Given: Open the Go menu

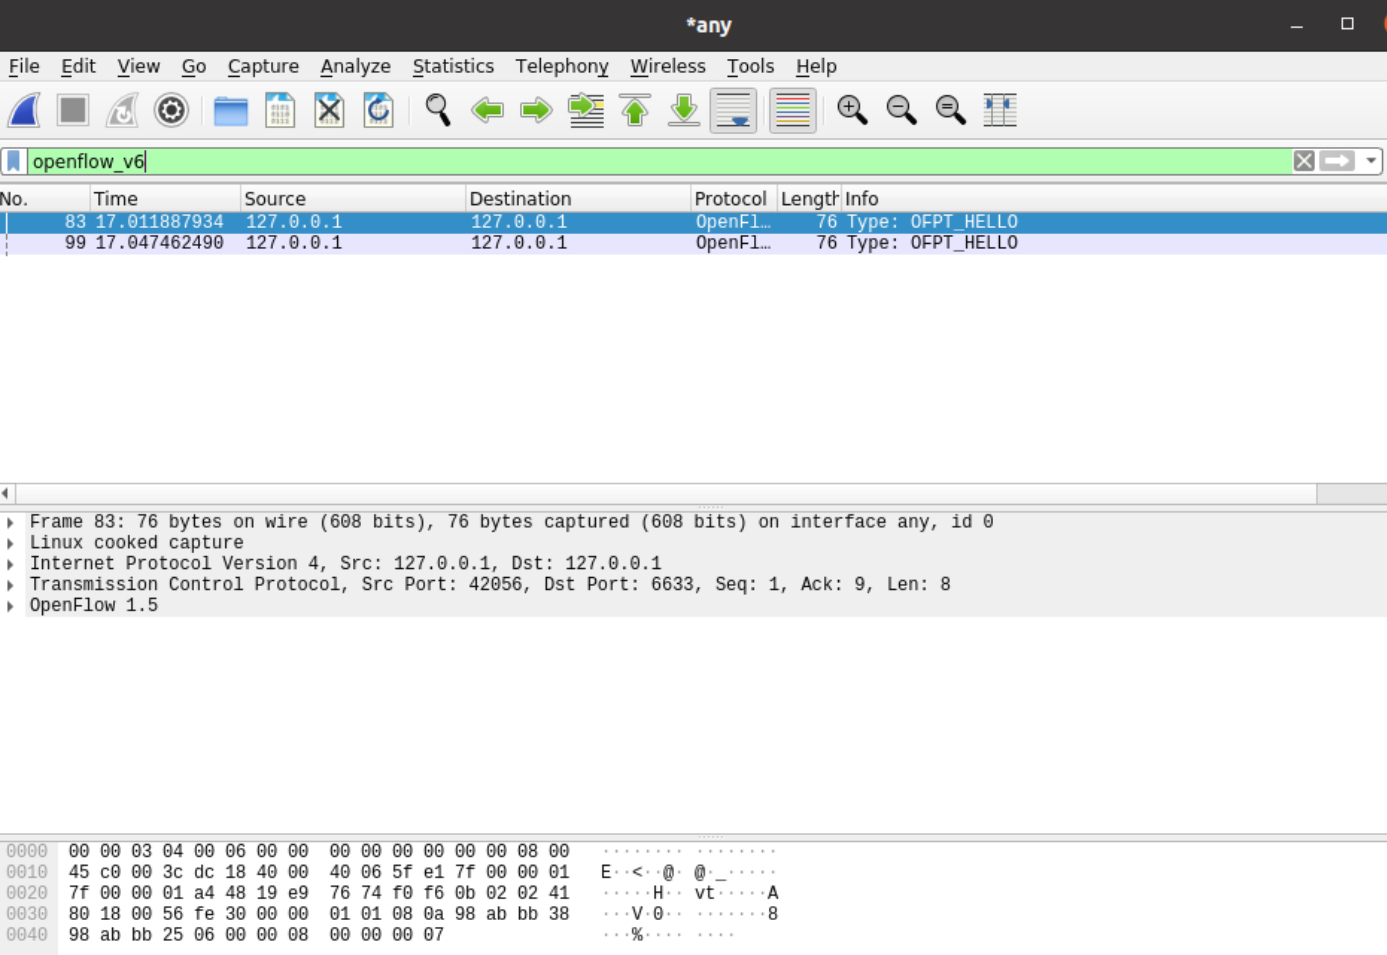Looking at the screenshot, I should pyautogui.click(x=194, y=66).
